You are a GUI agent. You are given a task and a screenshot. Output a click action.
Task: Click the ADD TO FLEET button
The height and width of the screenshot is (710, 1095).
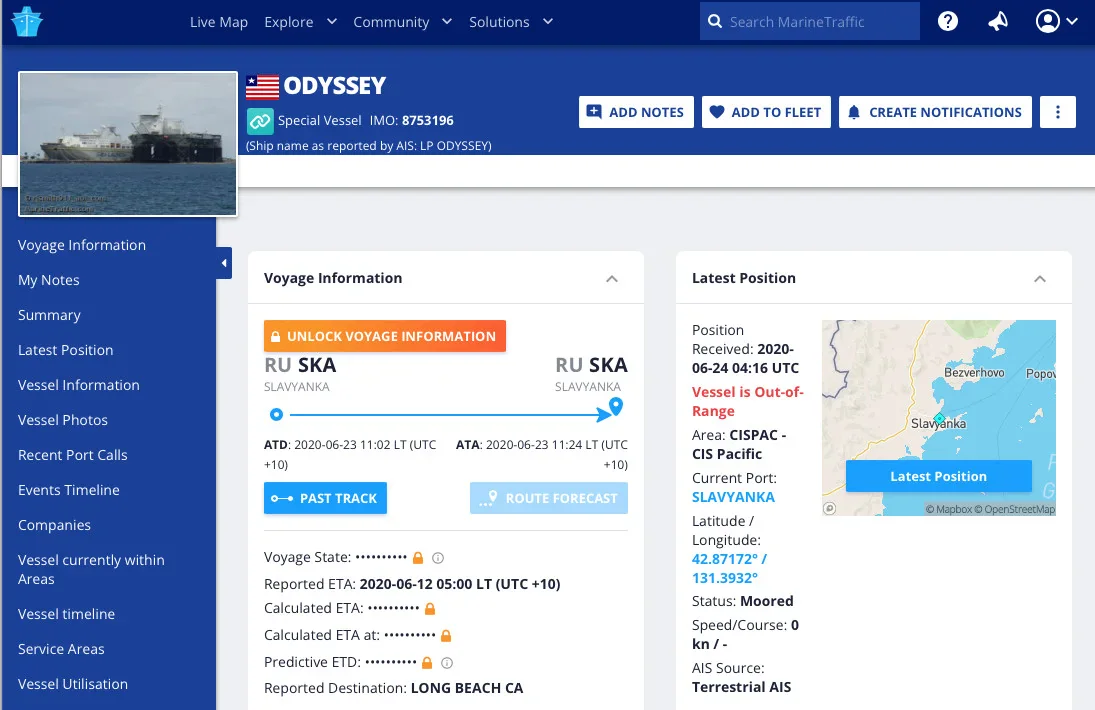coord(765,112)
